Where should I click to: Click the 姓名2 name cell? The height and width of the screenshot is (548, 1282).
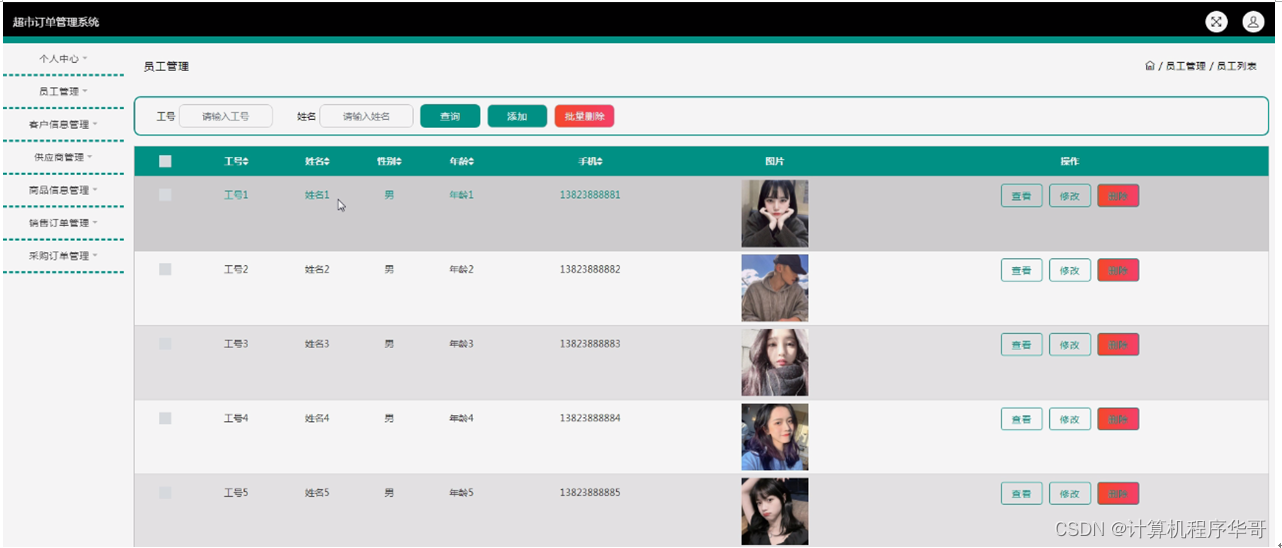click(x=317, y=269)
